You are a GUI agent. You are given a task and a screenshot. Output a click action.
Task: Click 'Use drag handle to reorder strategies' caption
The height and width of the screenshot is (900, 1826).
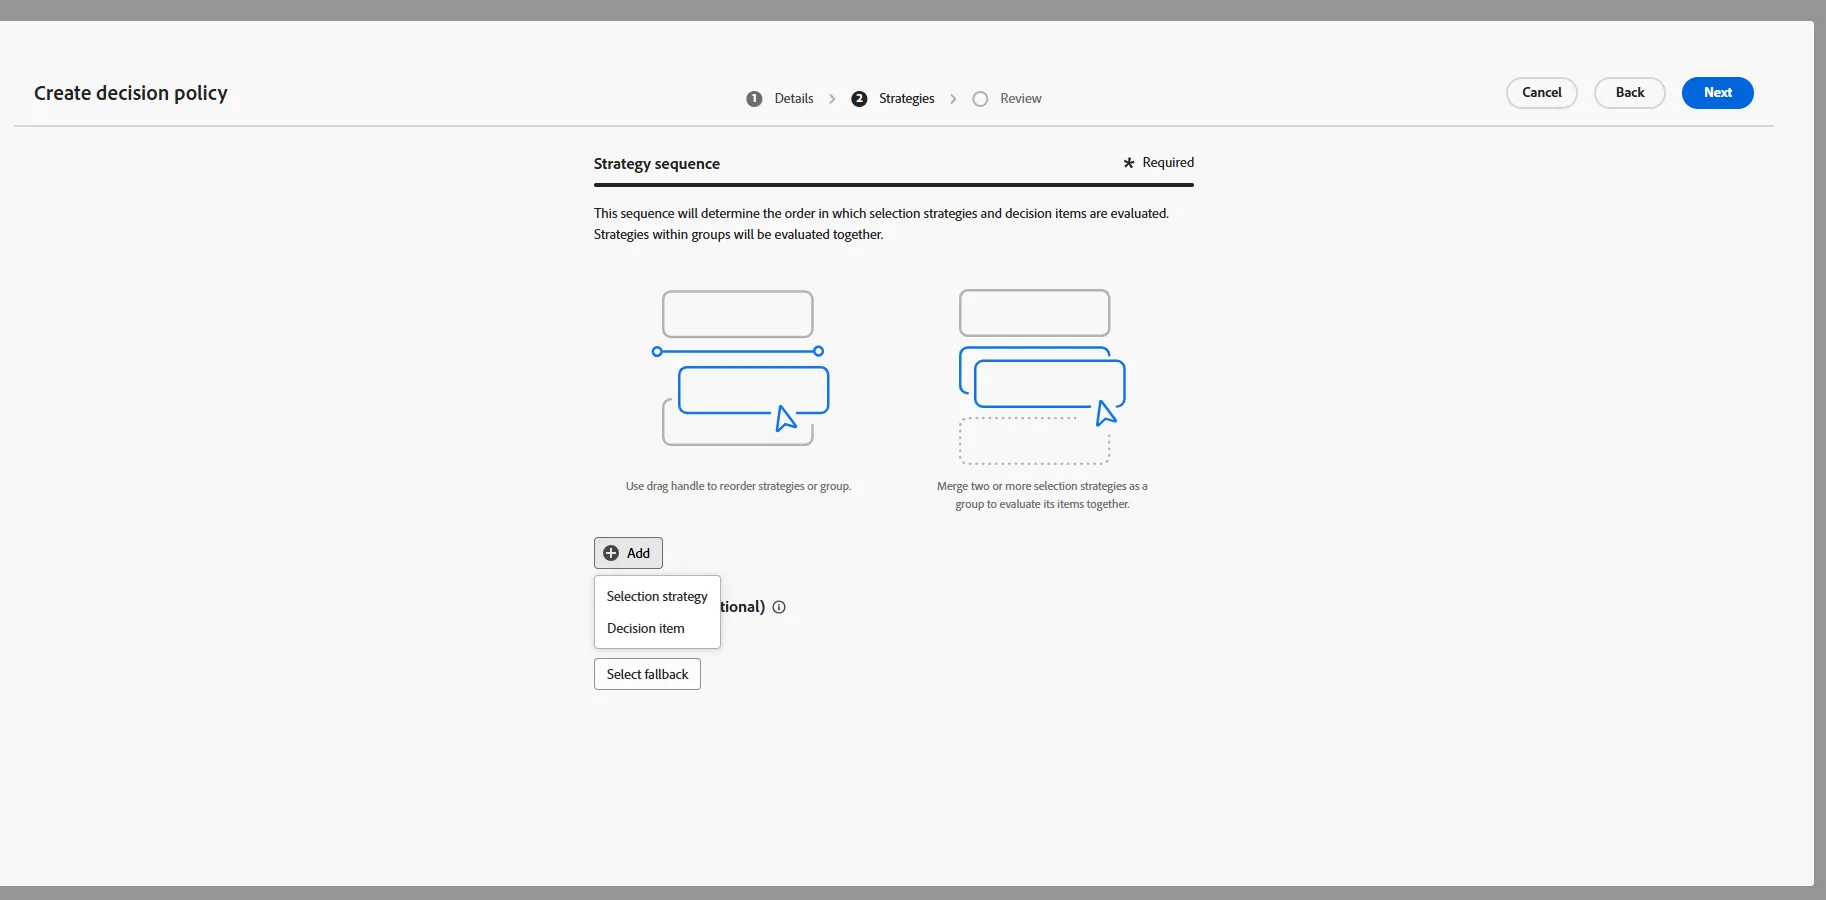(x=738, y=486)
